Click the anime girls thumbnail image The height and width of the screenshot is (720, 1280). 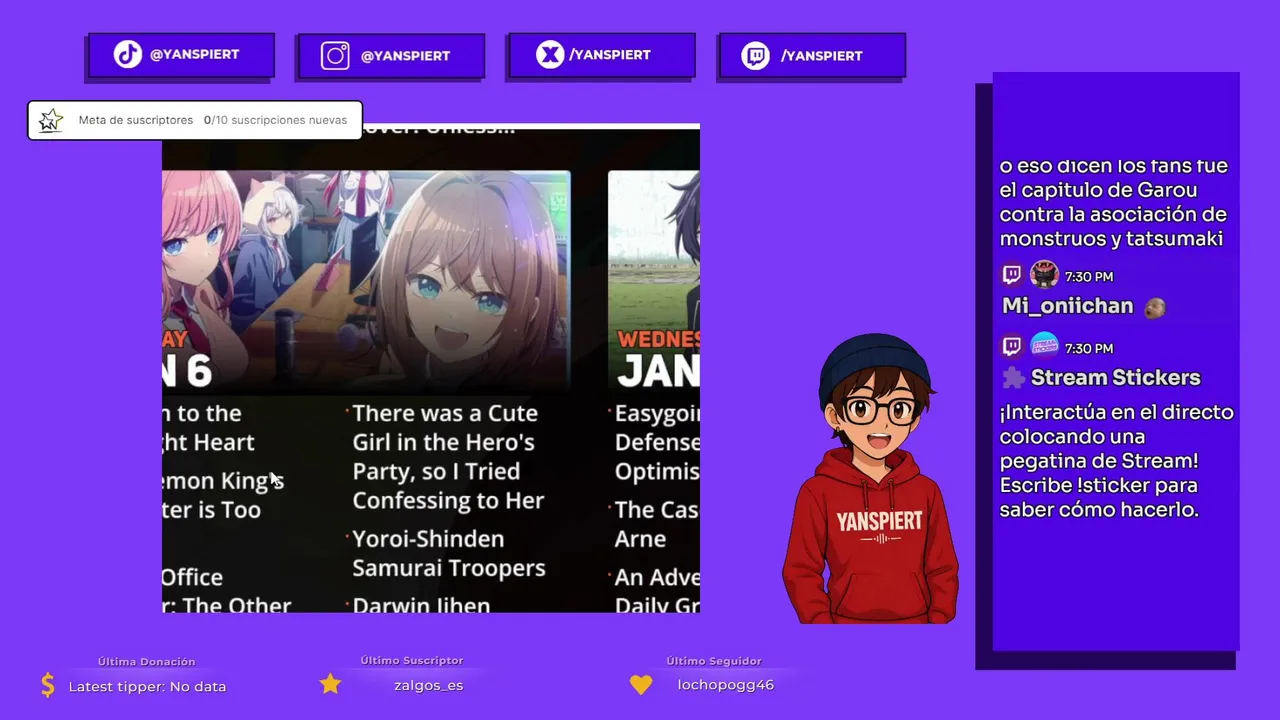tap(366, 282)
